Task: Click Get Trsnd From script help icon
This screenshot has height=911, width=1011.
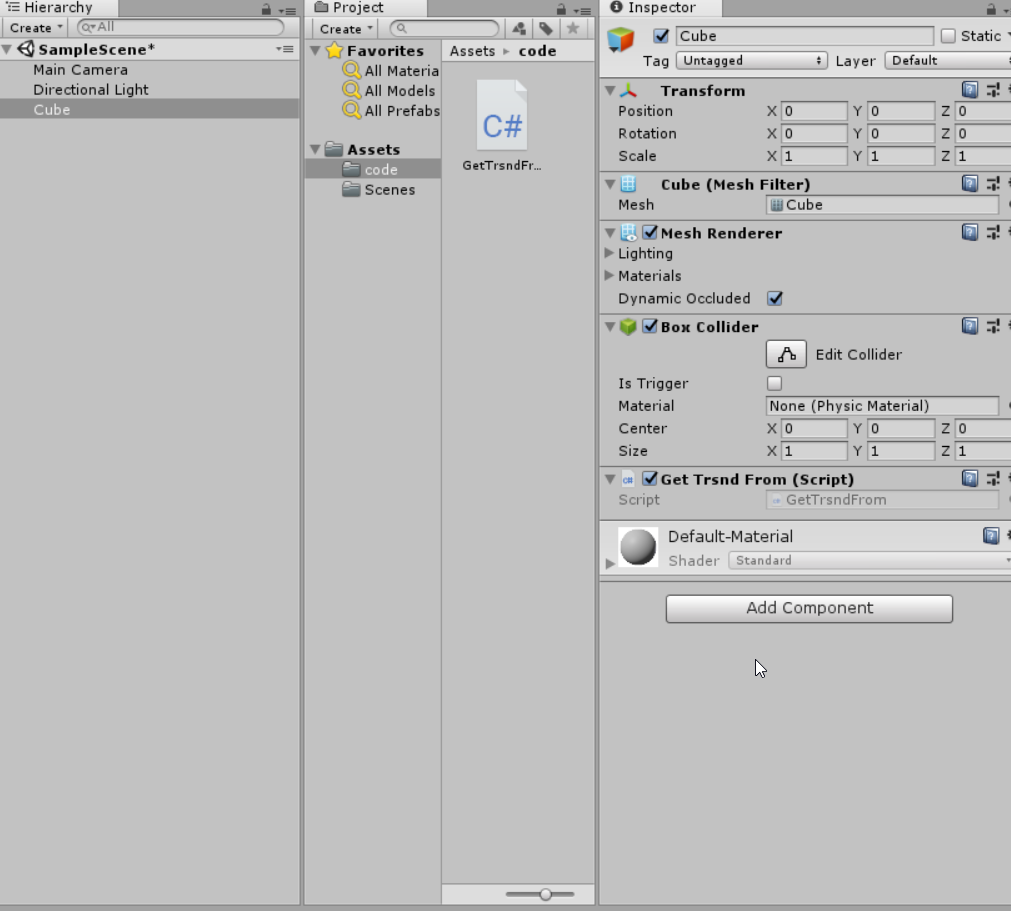Action: tap(970, 478)
